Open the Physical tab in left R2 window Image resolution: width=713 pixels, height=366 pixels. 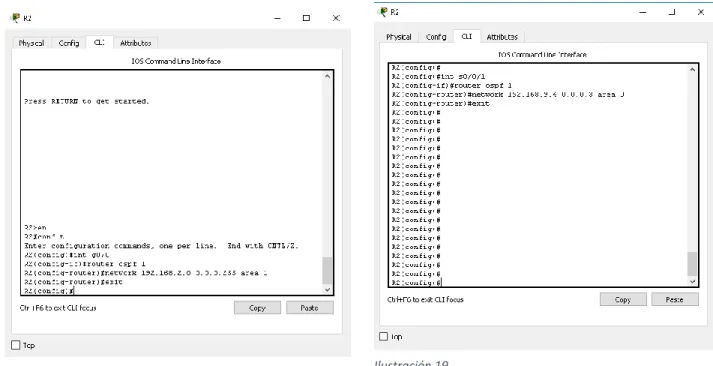pos(31,43)
